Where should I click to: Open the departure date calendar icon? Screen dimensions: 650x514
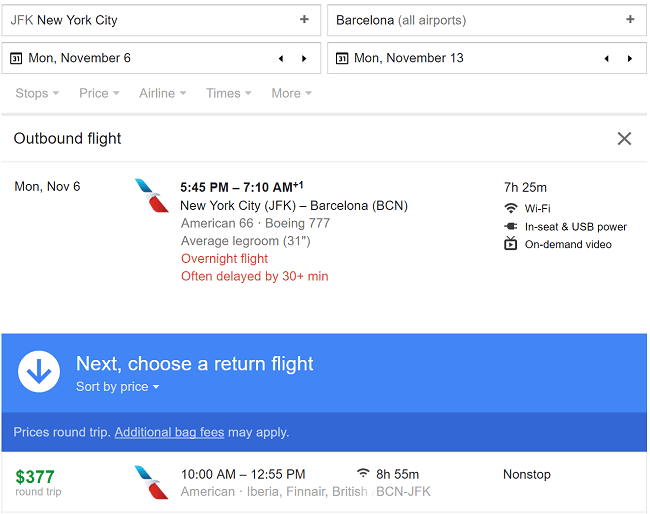(16, 58)
